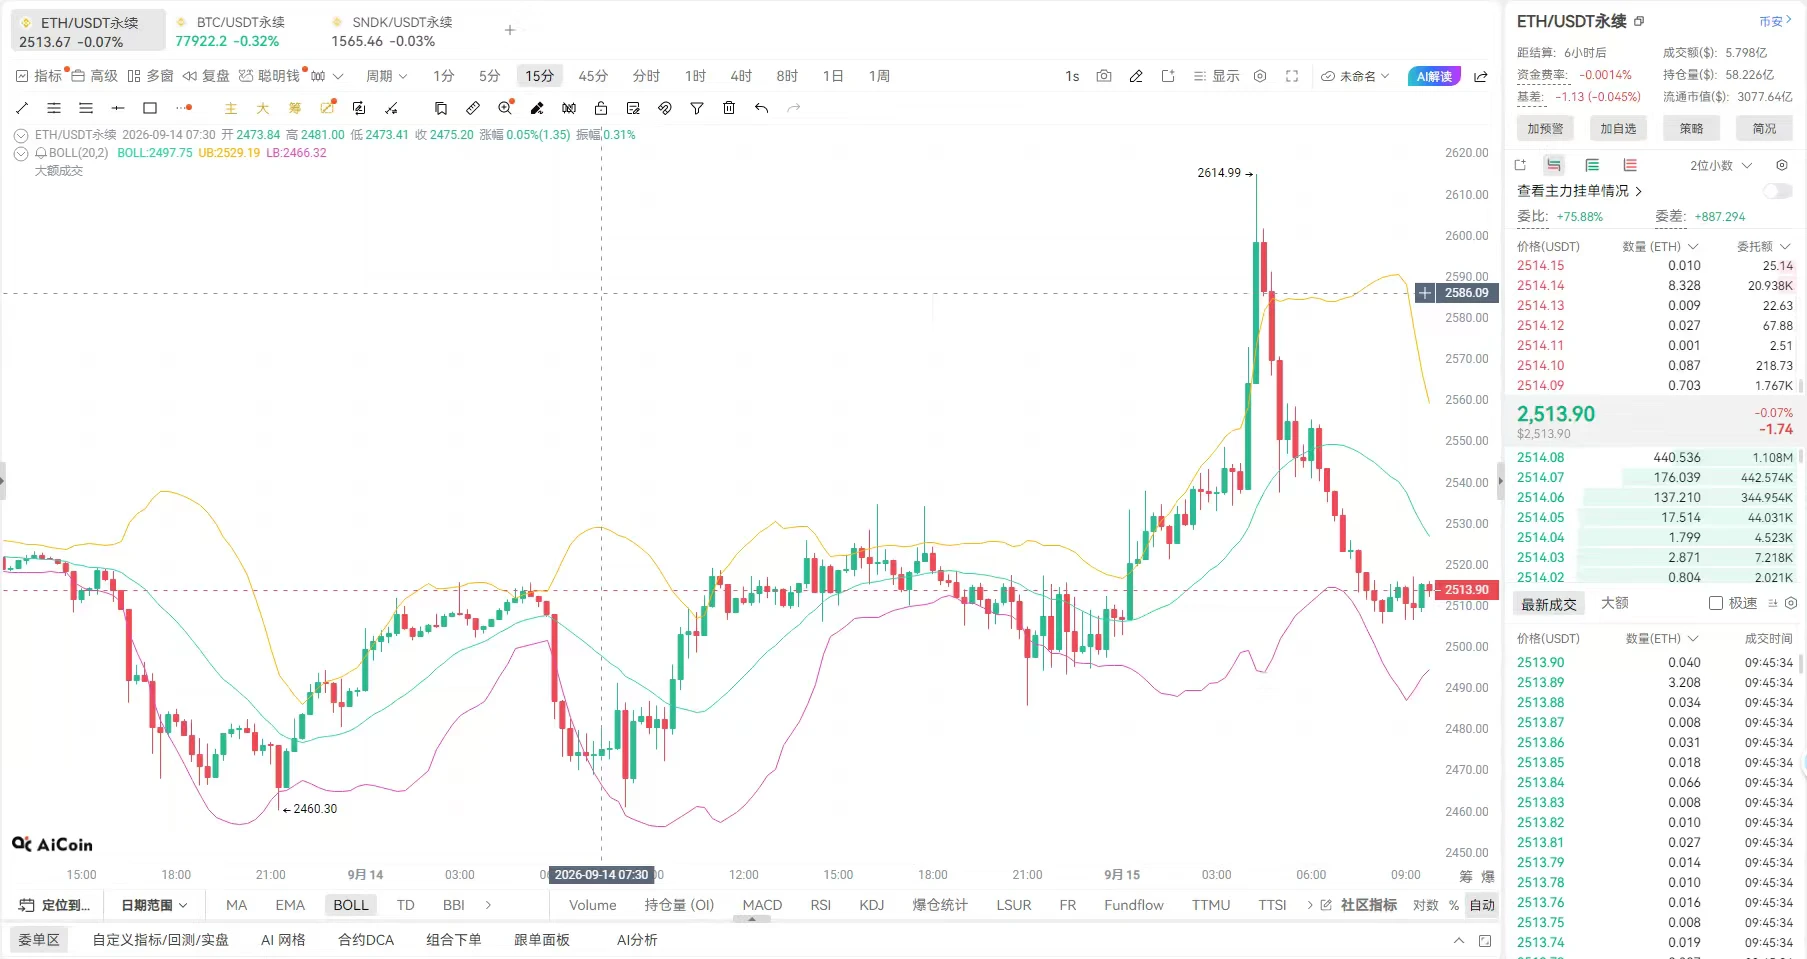Select the 1s interval option
The width and height of the screenshot is (1807, 959).
point(1072,76)
